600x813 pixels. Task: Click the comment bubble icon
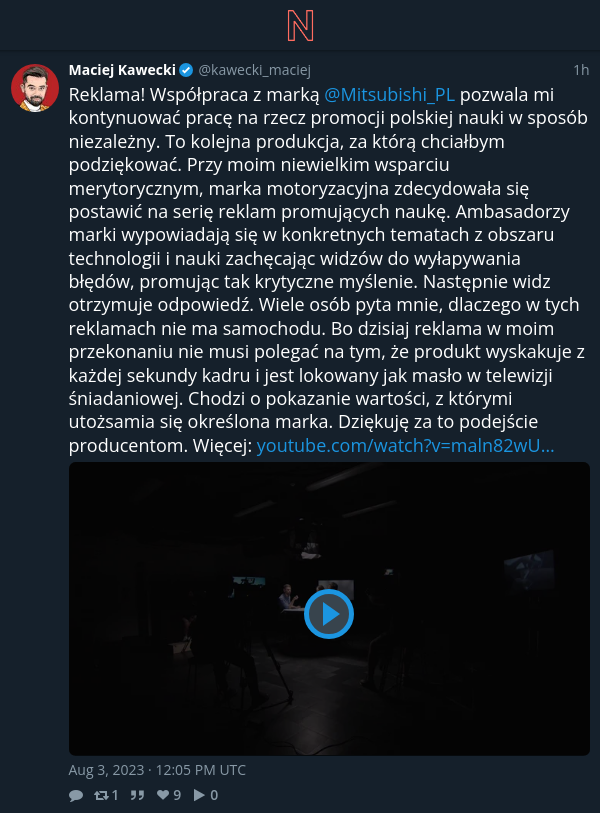point(76,795)
